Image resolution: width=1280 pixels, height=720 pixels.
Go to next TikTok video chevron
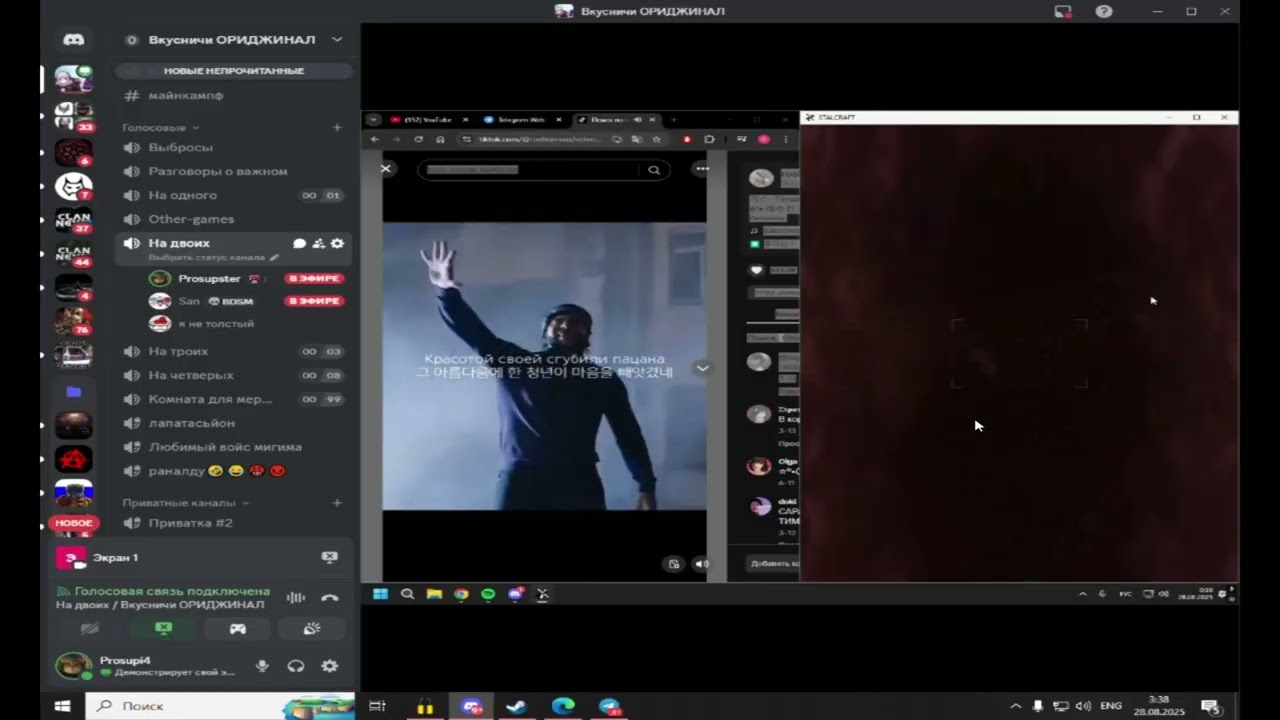click(x=703, y=368)
